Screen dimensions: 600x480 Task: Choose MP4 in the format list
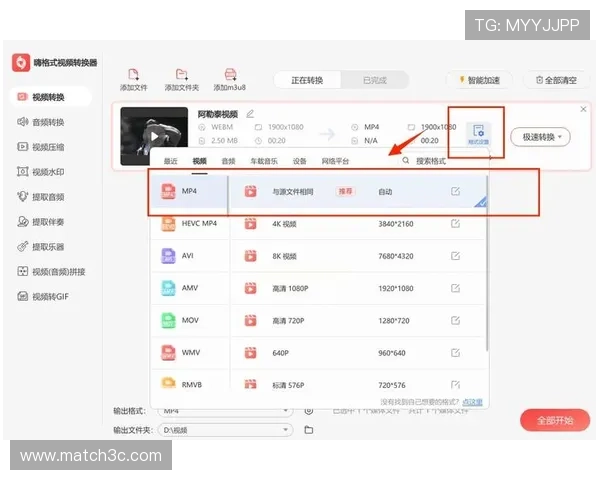[x=189, y=191]
